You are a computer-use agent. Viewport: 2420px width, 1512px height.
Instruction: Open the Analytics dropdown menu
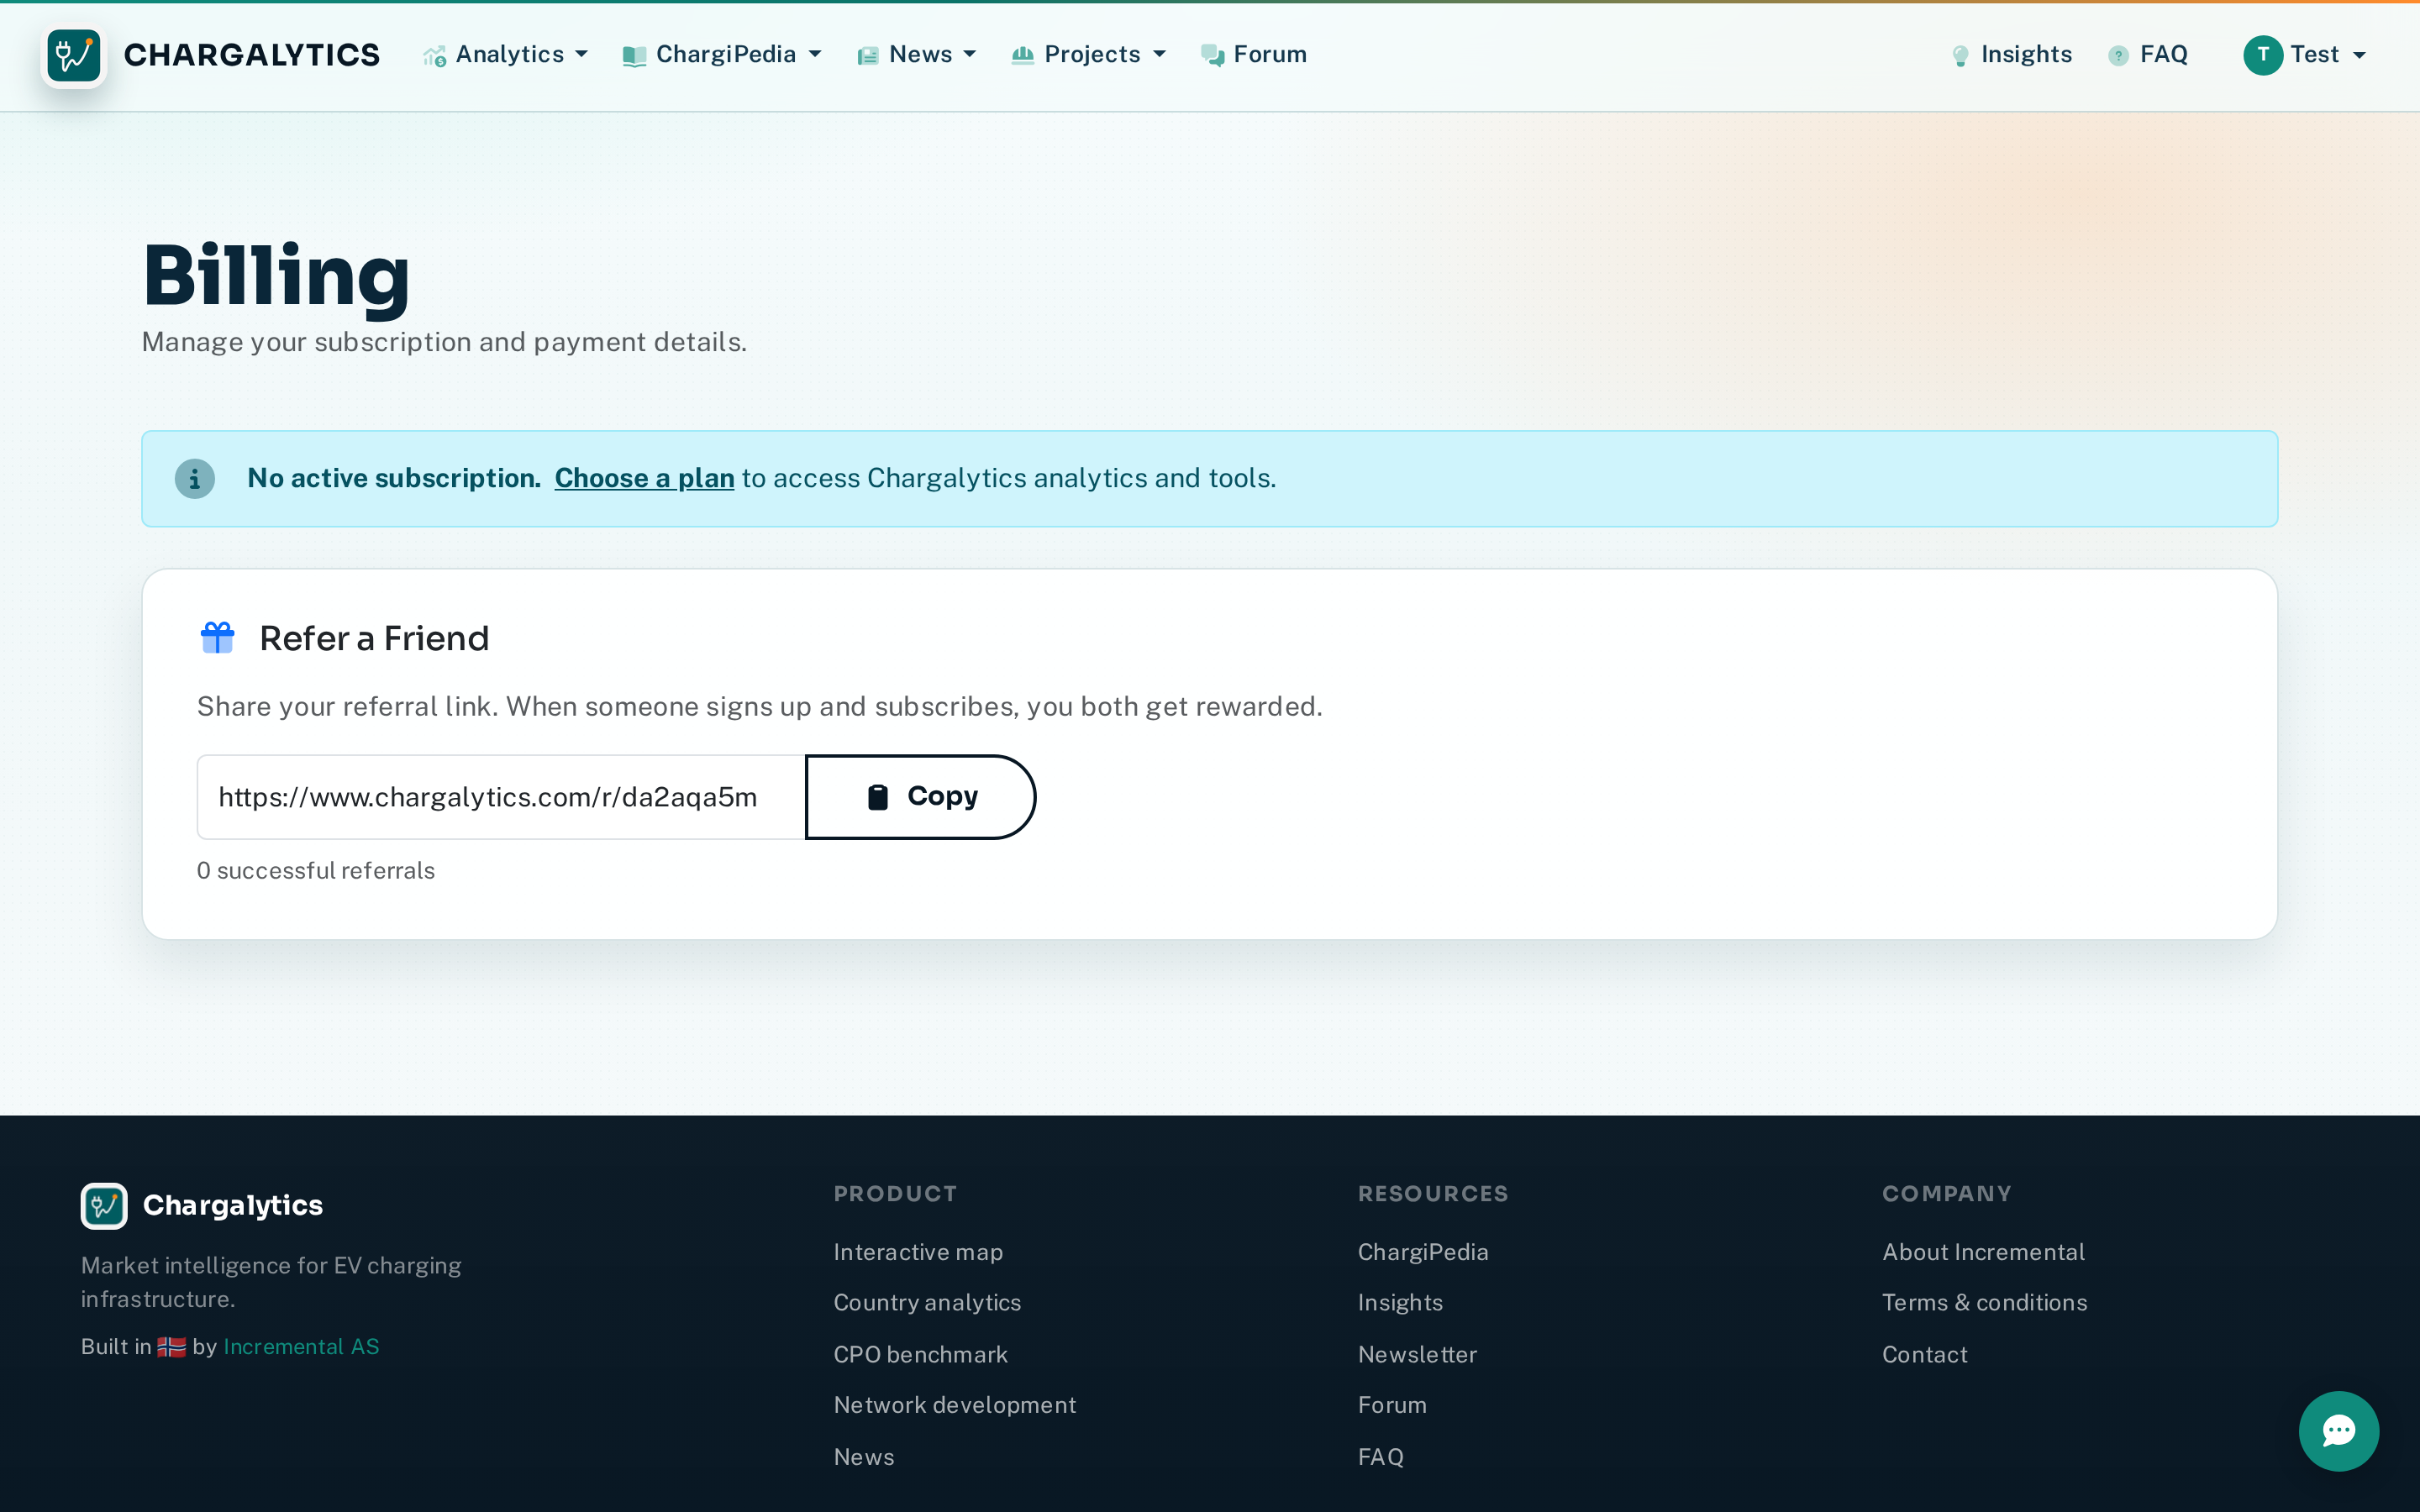[505, 55]
